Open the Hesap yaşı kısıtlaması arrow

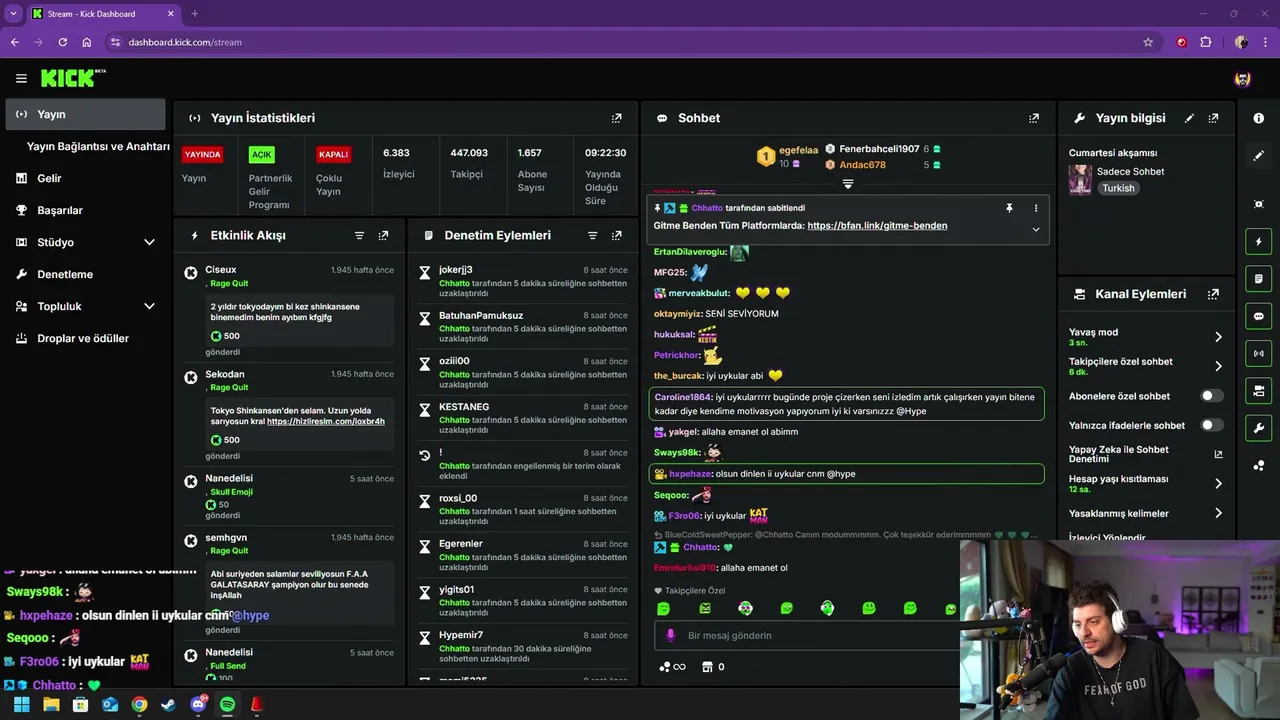click(1218, 484)
